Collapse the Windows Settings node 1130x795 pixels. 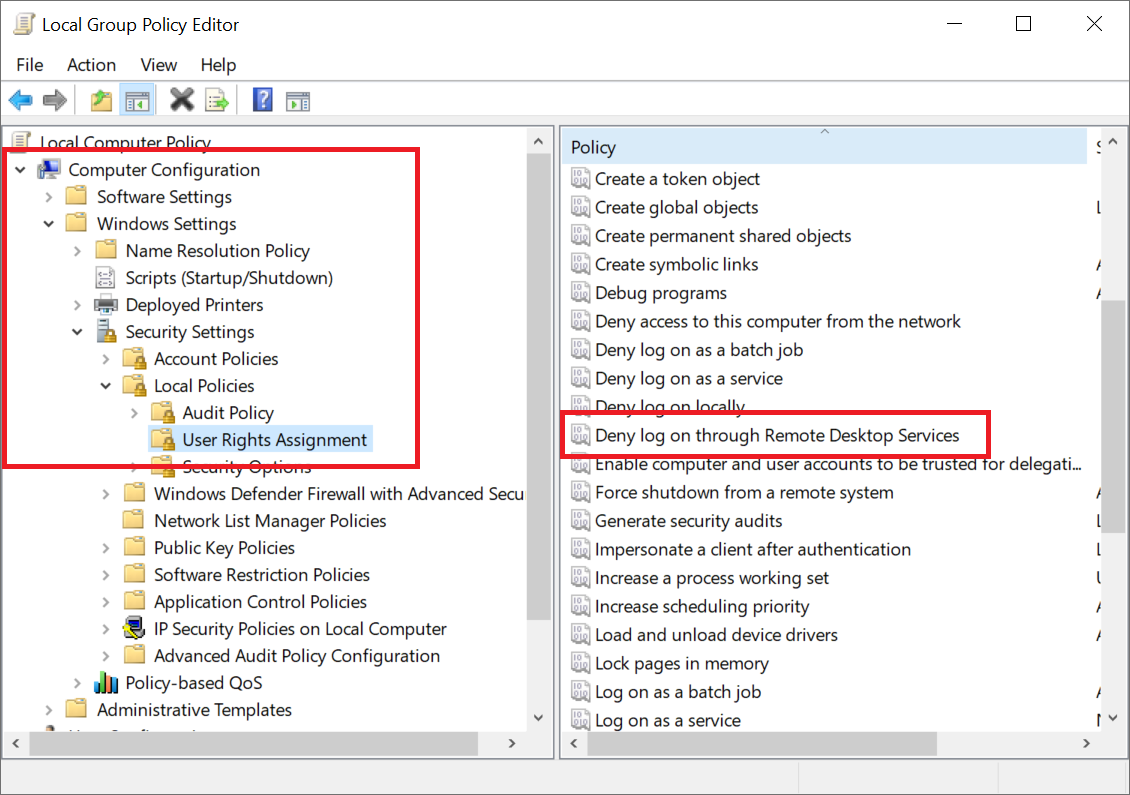point(49,224)
